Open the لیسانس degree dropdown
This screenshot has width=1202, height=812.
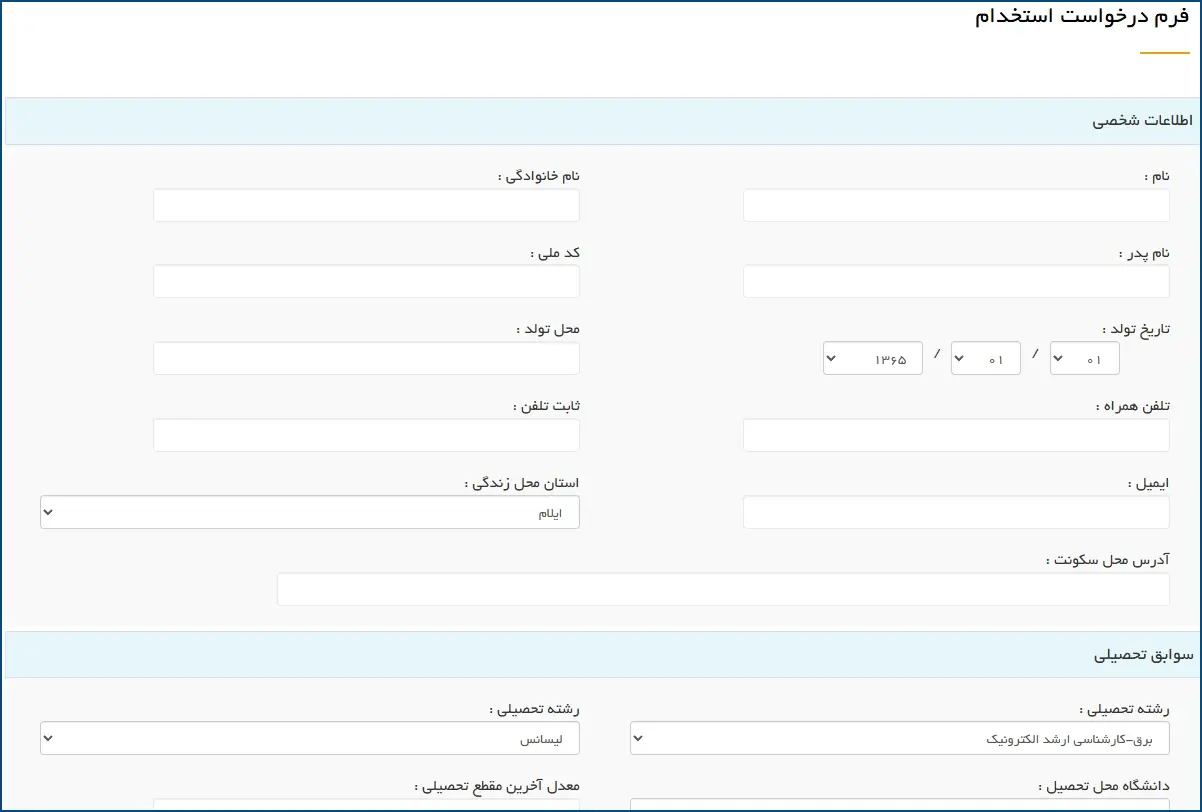point(310,739)
